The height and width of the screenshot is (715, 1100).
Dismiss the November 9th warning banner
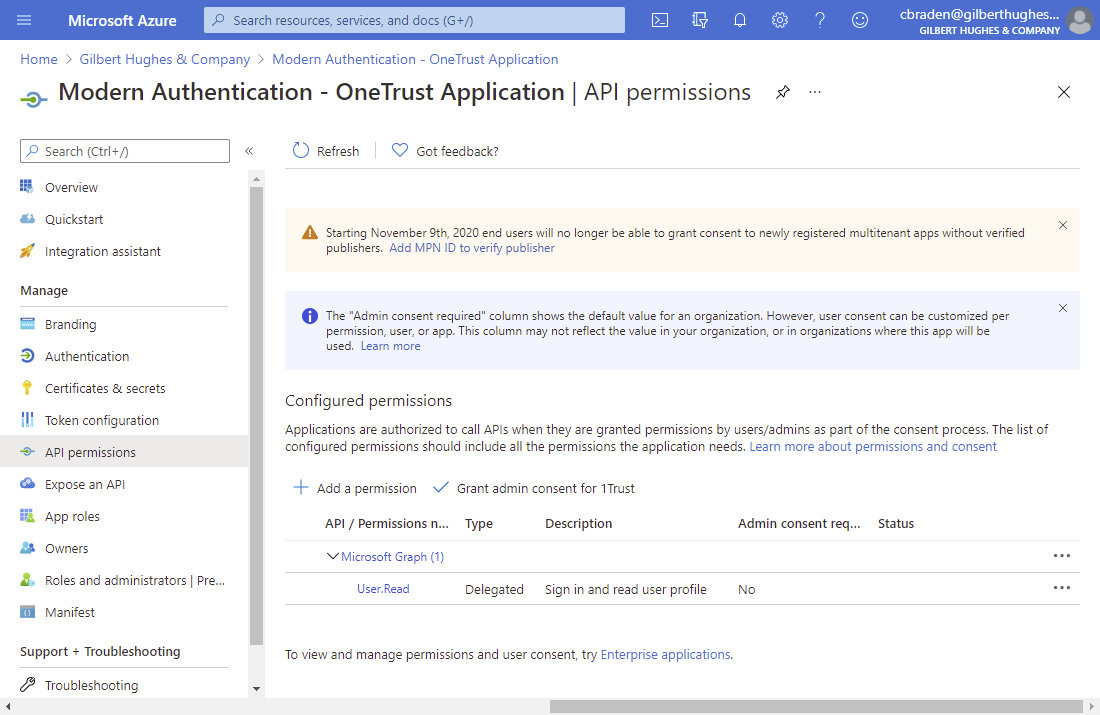(1063, 225)
